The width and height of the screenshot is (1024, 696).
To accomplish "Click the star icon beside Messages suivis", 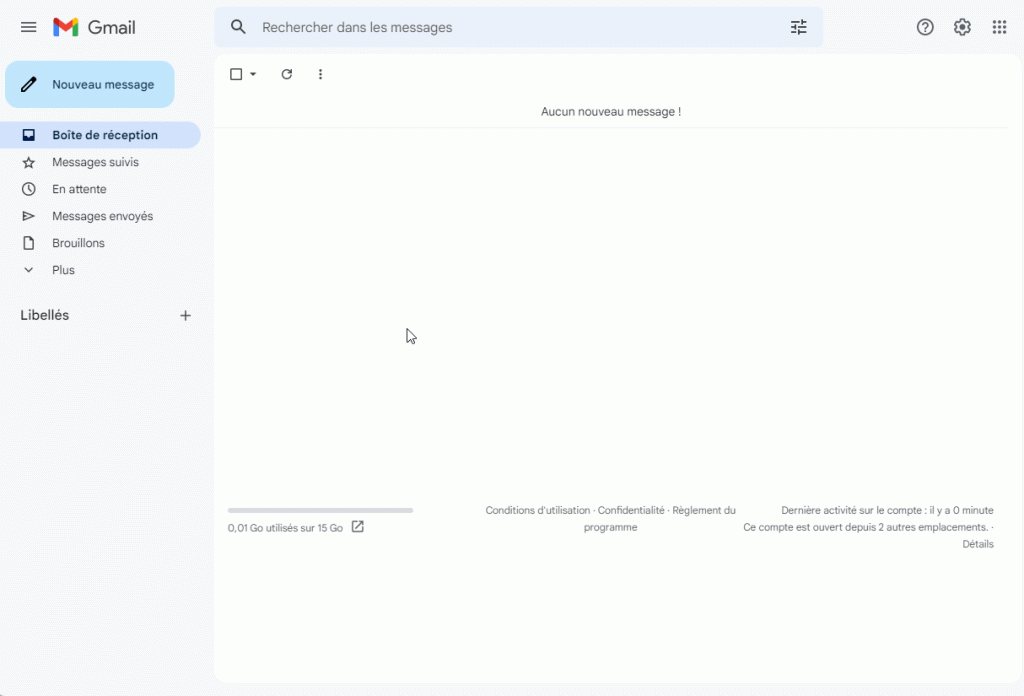I will click(x=29, y=163).
